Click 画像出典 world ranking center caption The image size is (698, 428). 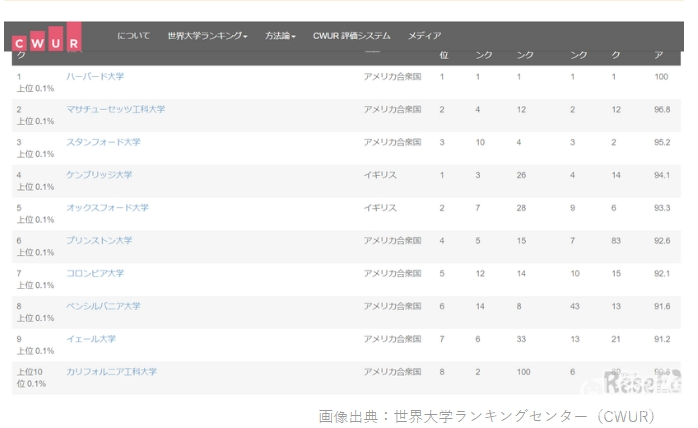click(x=487, y=416)
